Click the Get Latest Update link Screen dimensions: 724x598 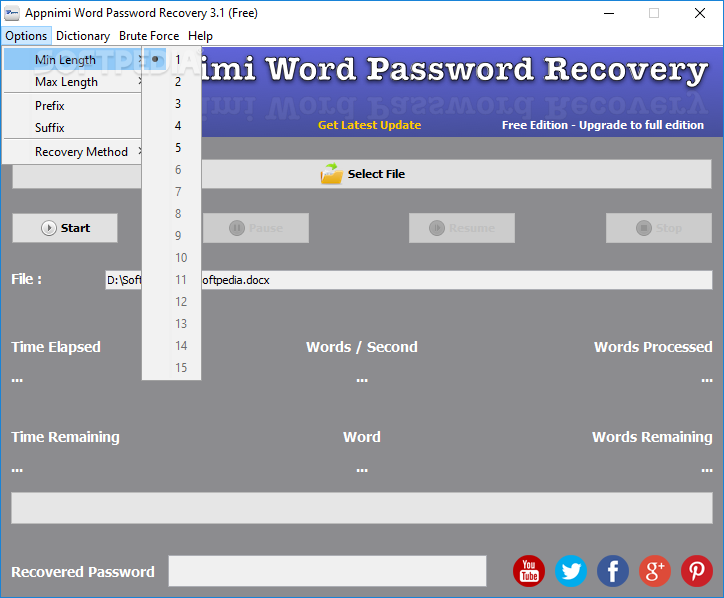369,125
